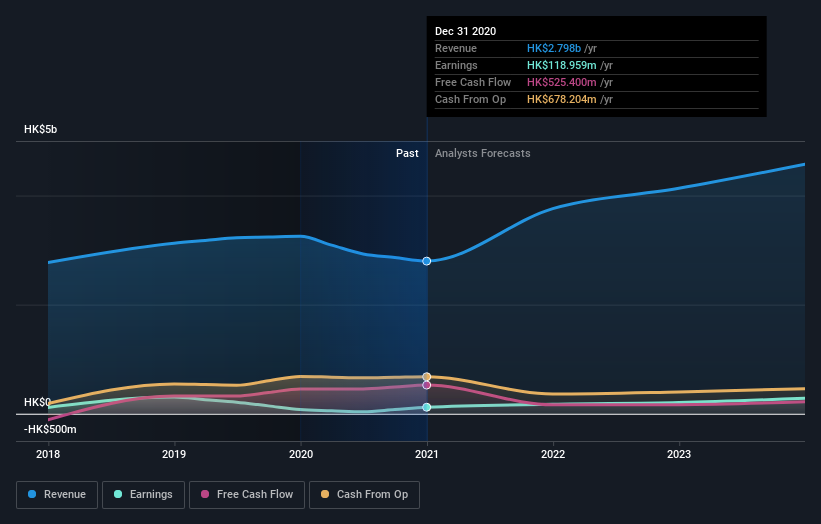The height and width of the screenshot is (524, 821).
Task: Click the pink Free Cash Flow legend dot
Action: click(x=205, y=494)
